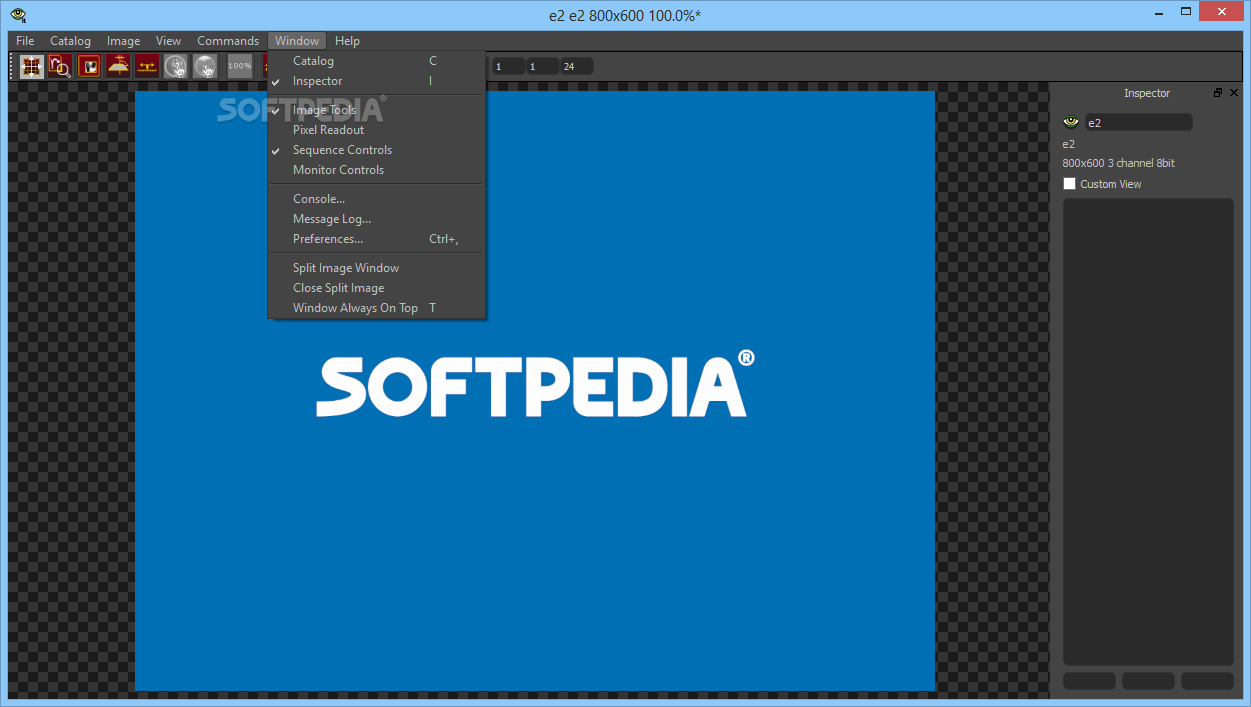
Task: Open the Catalog menu
Action: (x=71, y=41)
